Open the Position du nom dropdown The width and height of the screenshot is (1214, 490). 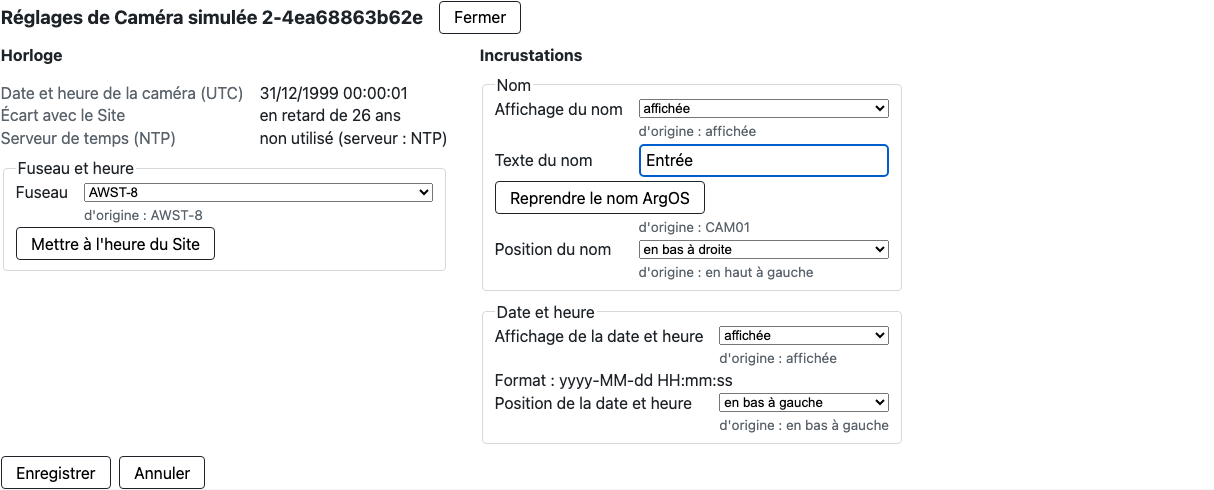pos(764,249)
